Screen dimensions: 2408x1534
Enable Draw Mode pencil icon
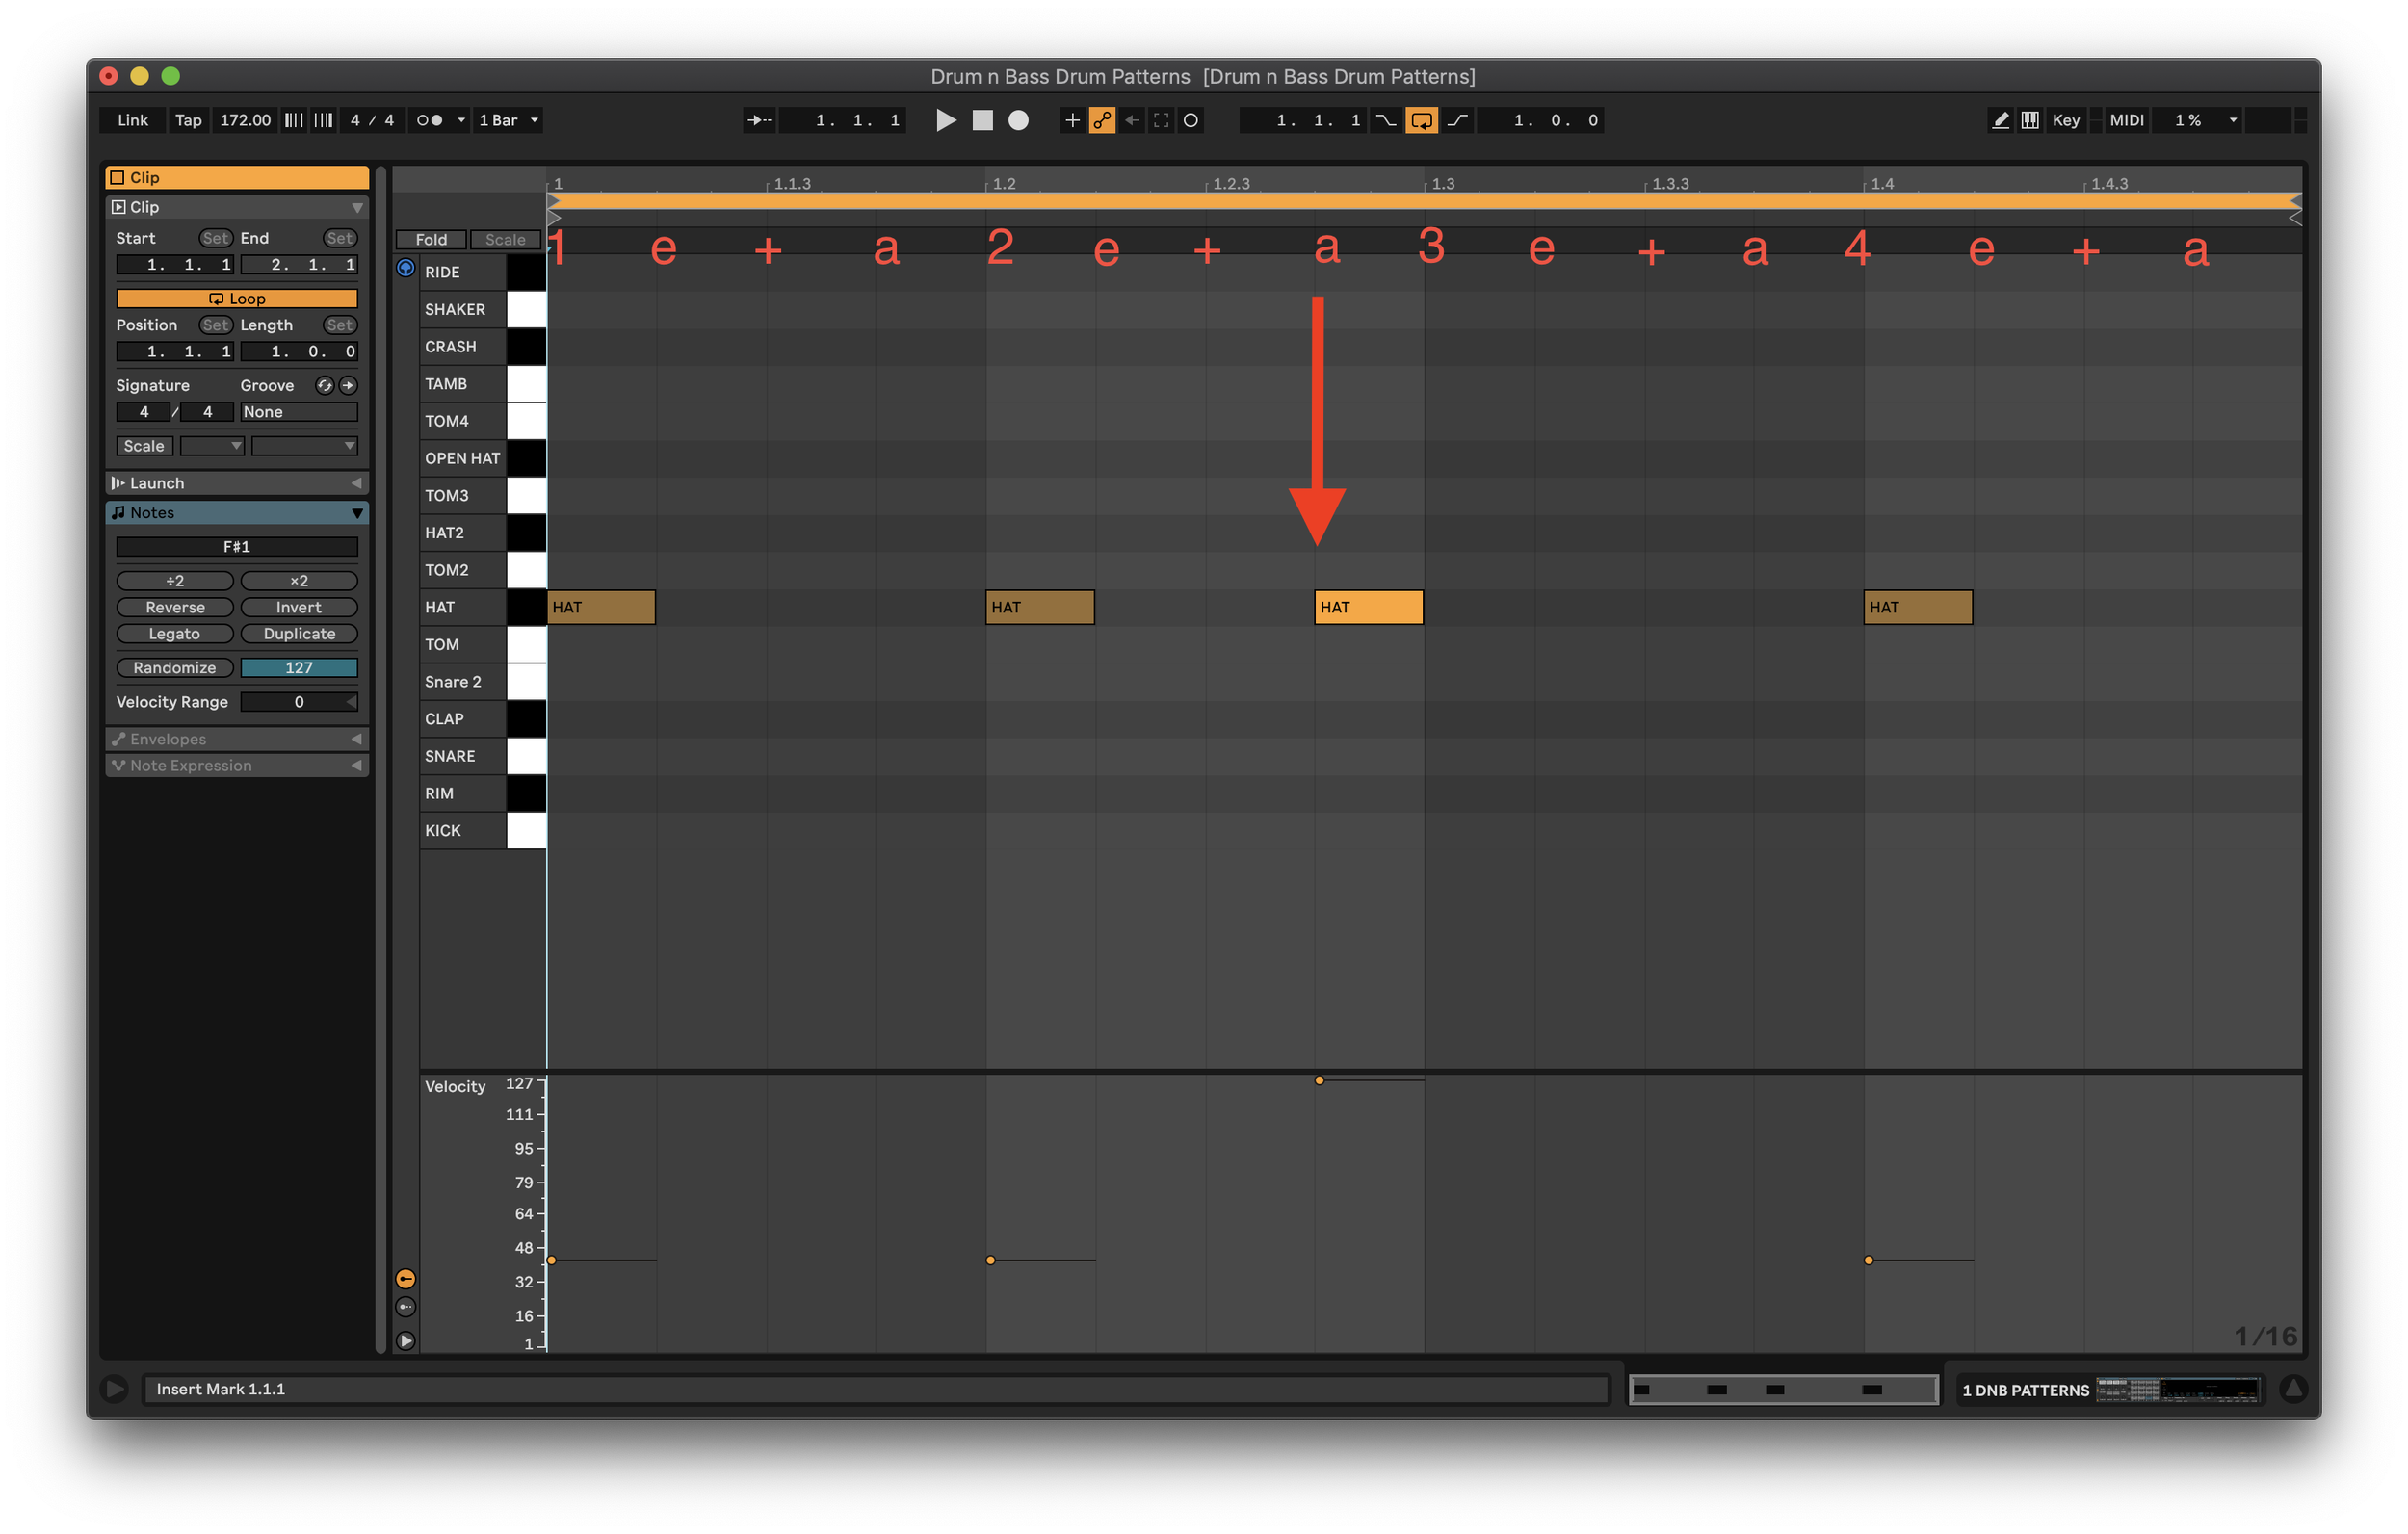pos(2000,120)
